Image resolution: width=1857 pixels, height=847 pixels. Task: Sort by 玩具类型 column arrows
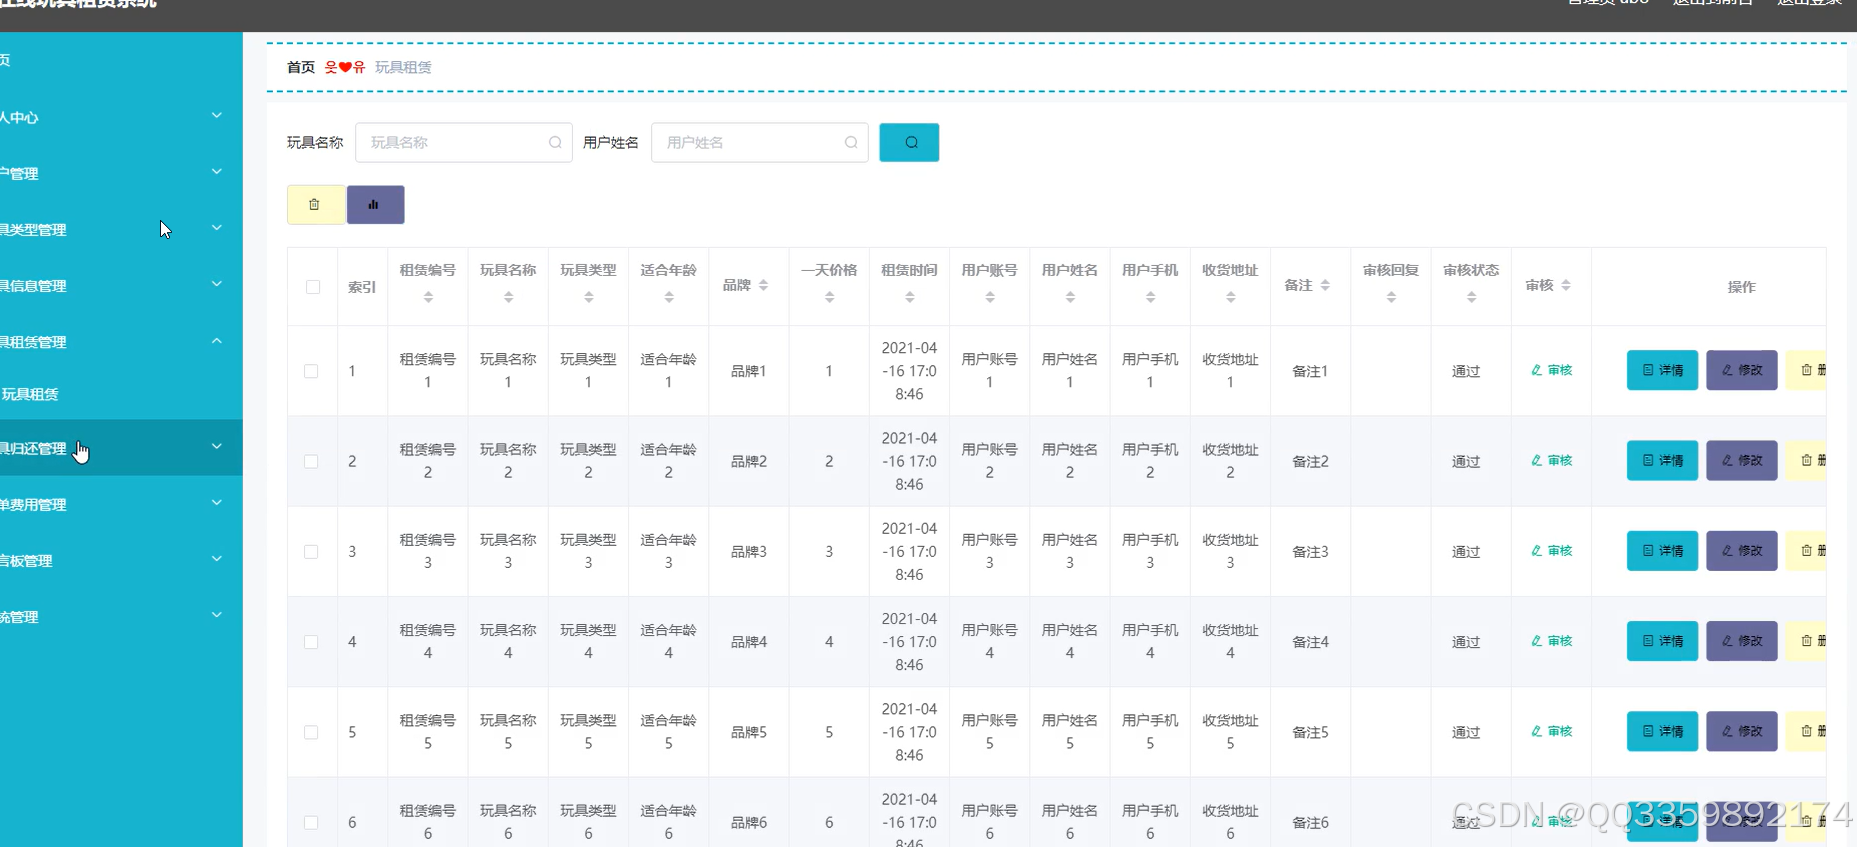(588, 297)
